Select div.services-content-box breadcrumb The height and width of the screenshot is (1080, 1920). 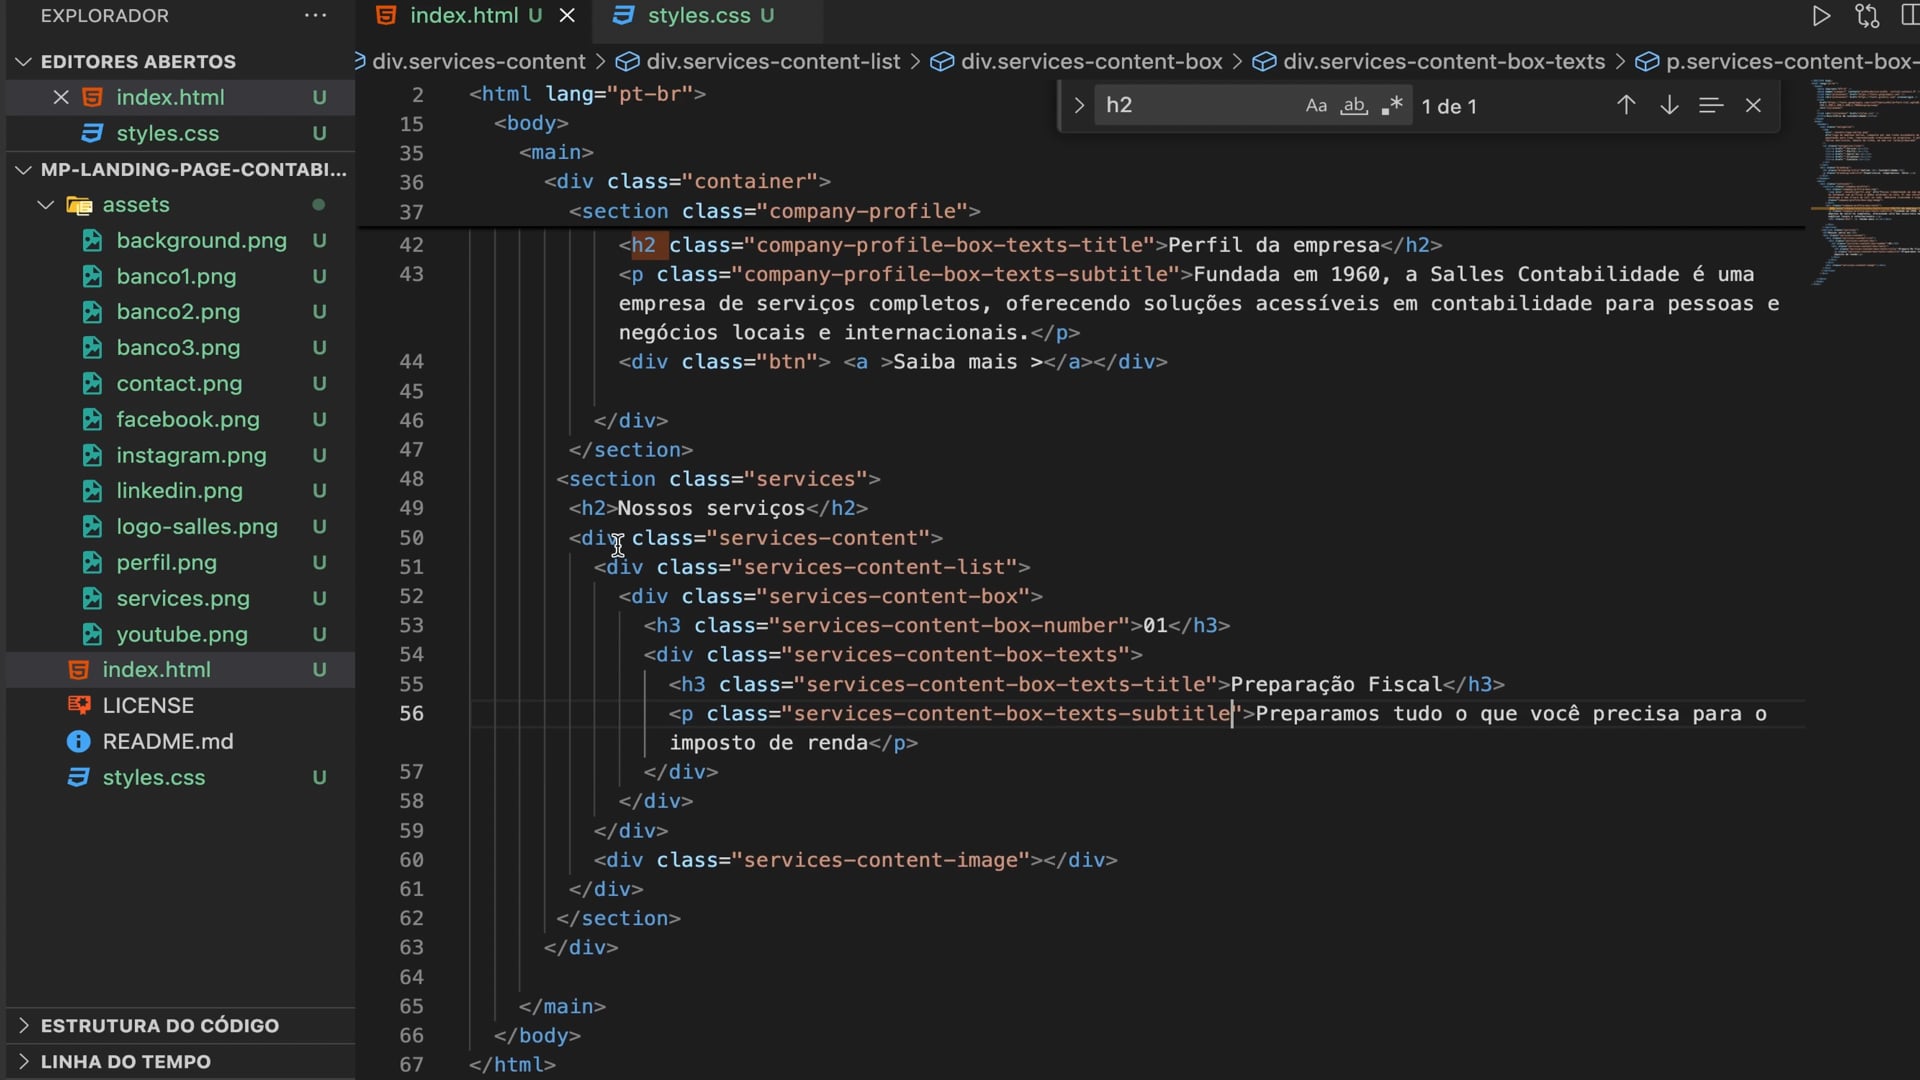(1091, 62)
